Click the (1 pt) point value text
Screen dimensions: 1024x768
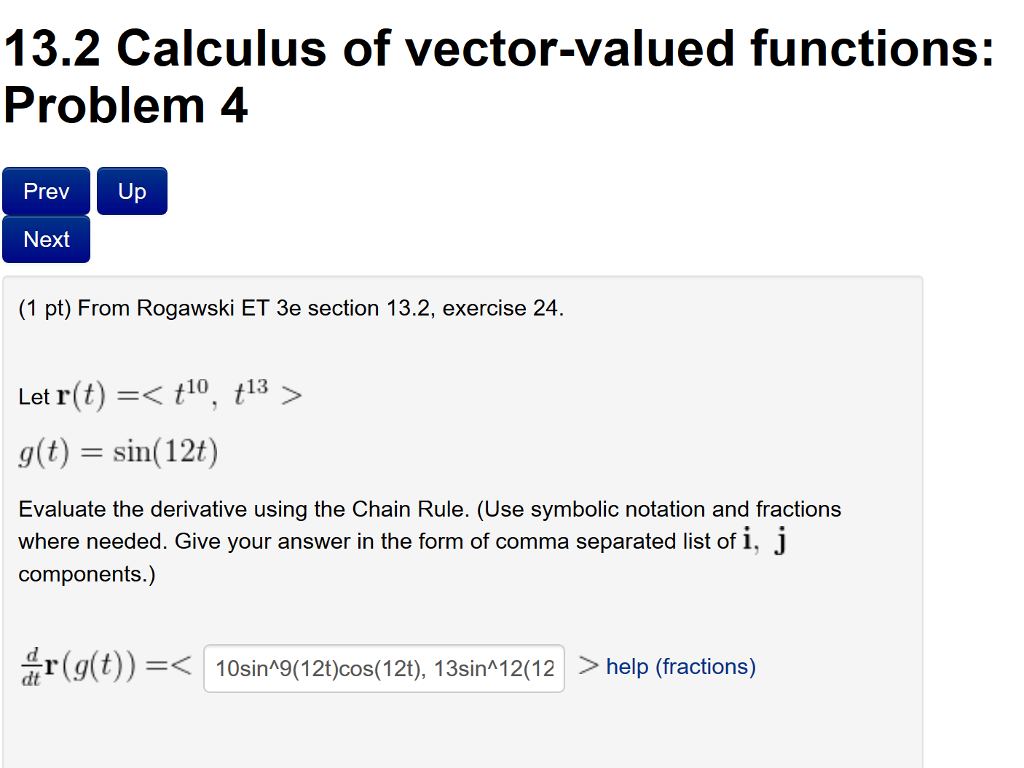tap(42, 308)
